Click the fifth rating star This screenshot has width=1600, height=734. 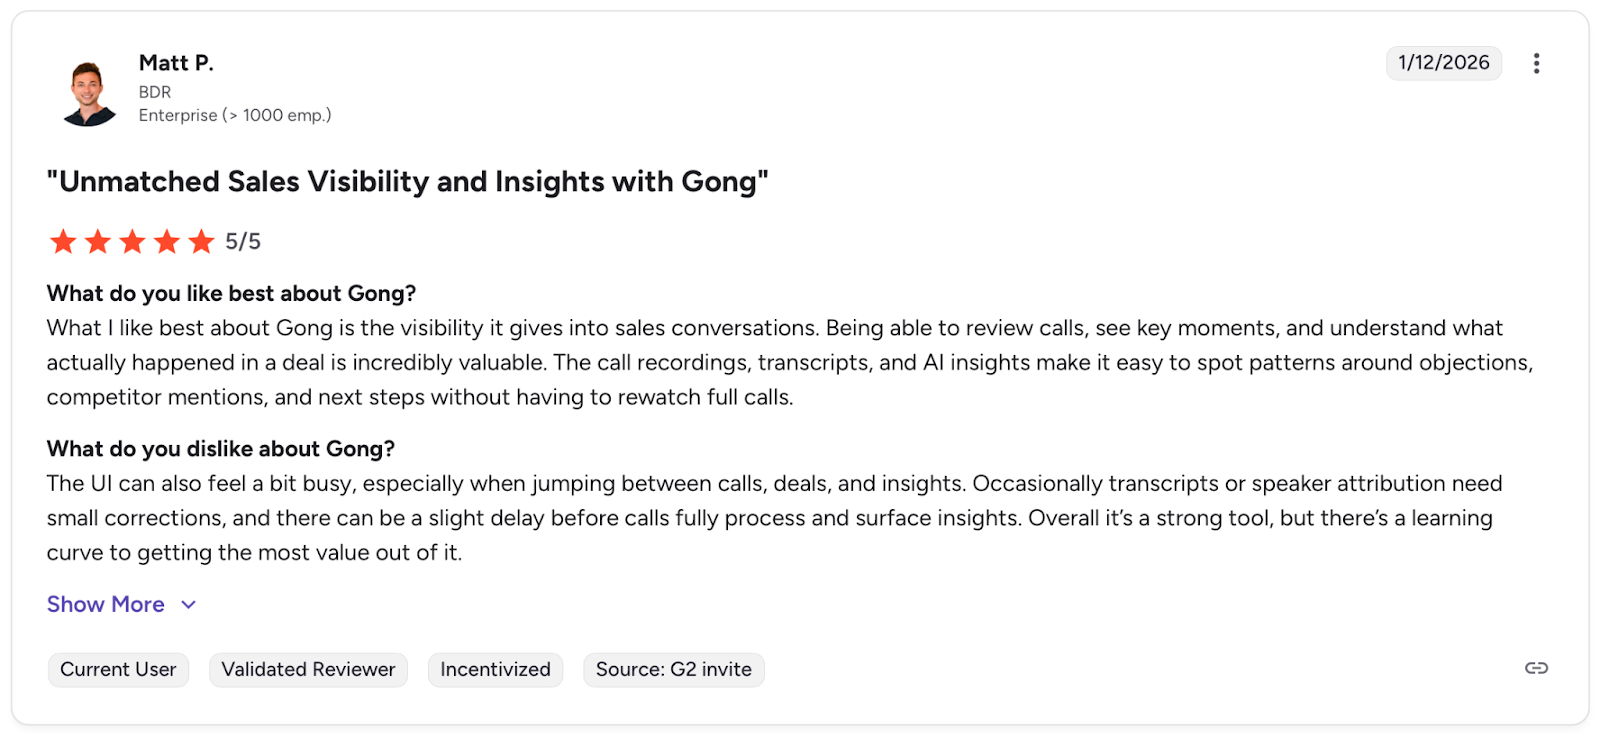202,241
